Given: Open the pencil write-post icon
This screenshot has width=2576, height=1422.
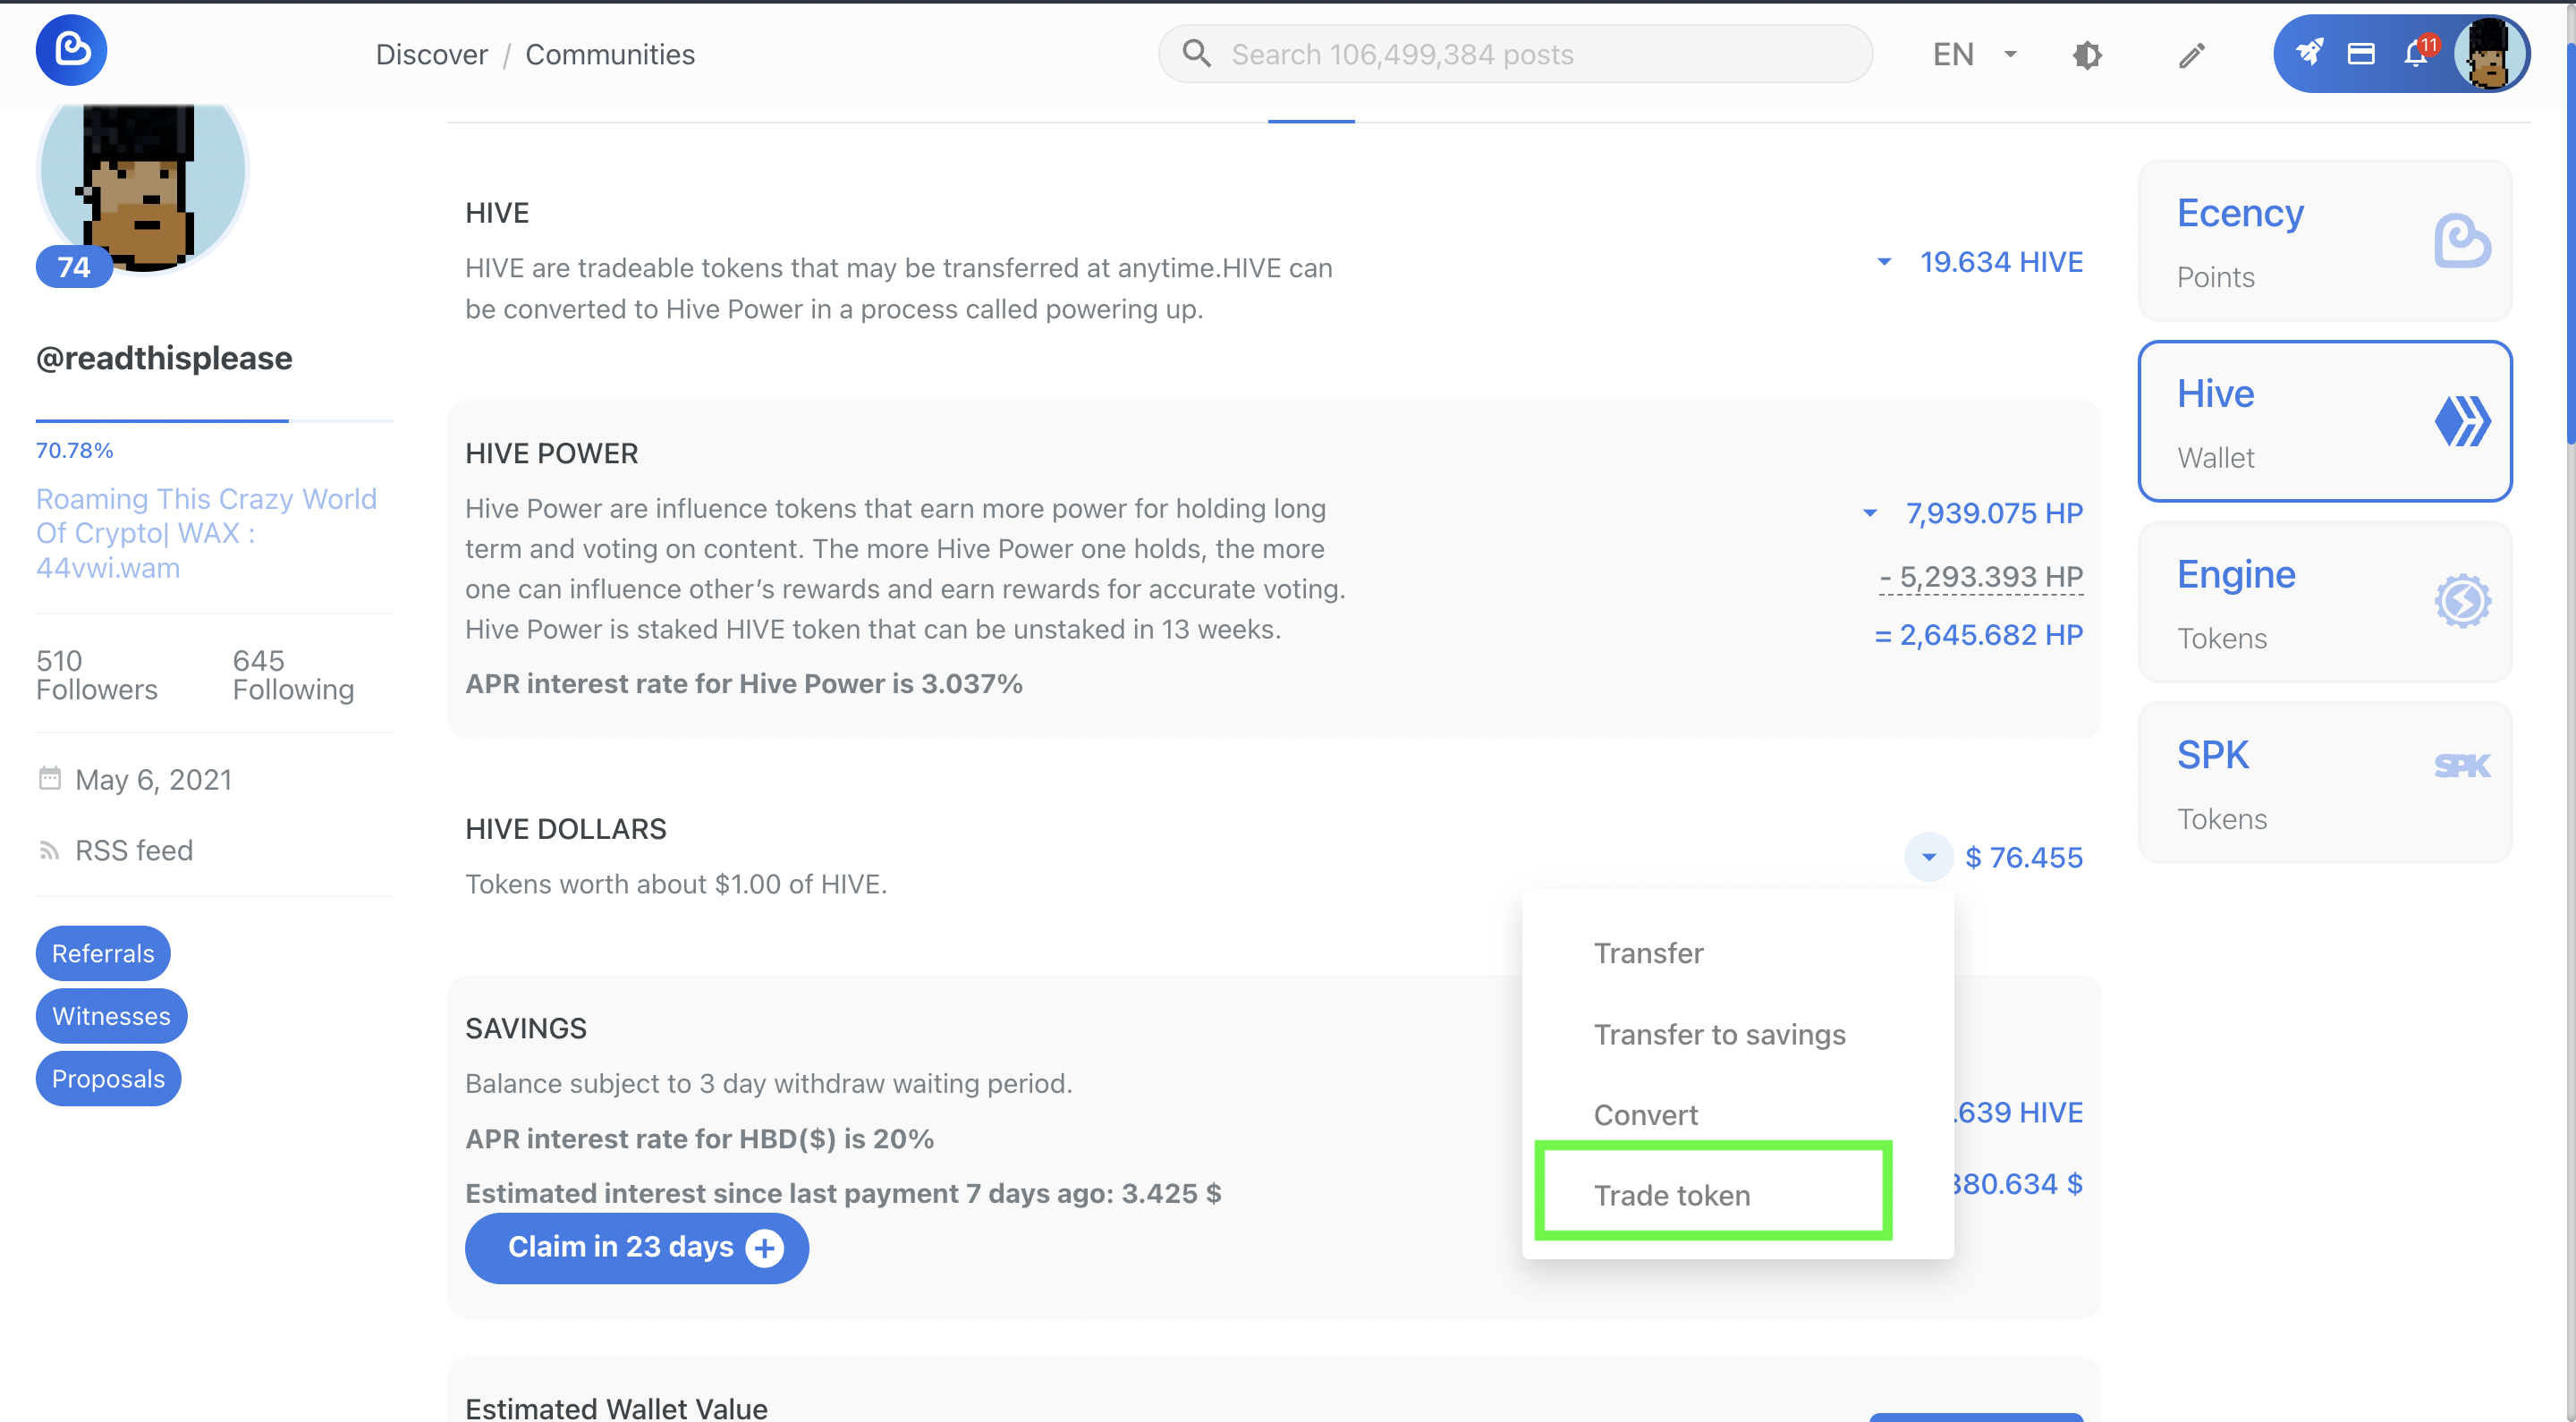Looking at the screenshot, I should tap(2191, 55).
